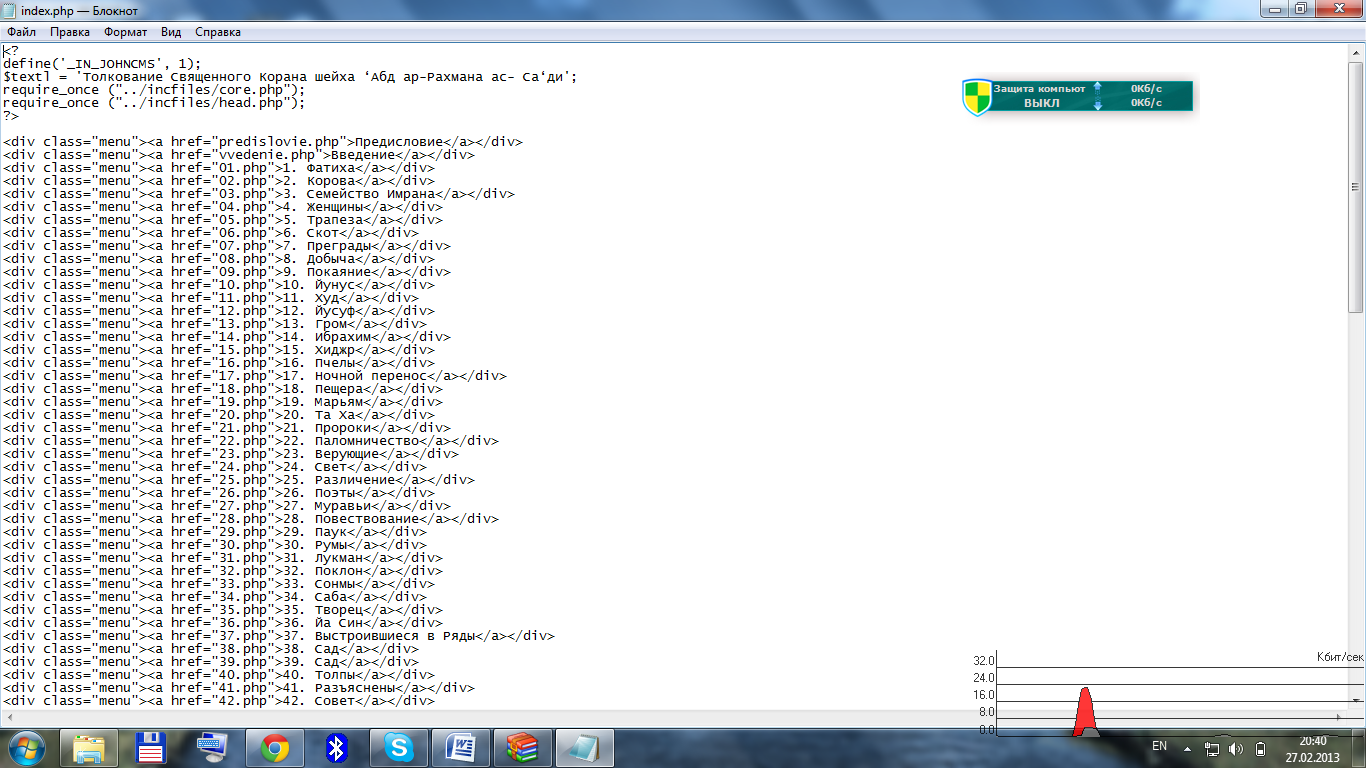Click the require_once core.php line

coord(154,89)
